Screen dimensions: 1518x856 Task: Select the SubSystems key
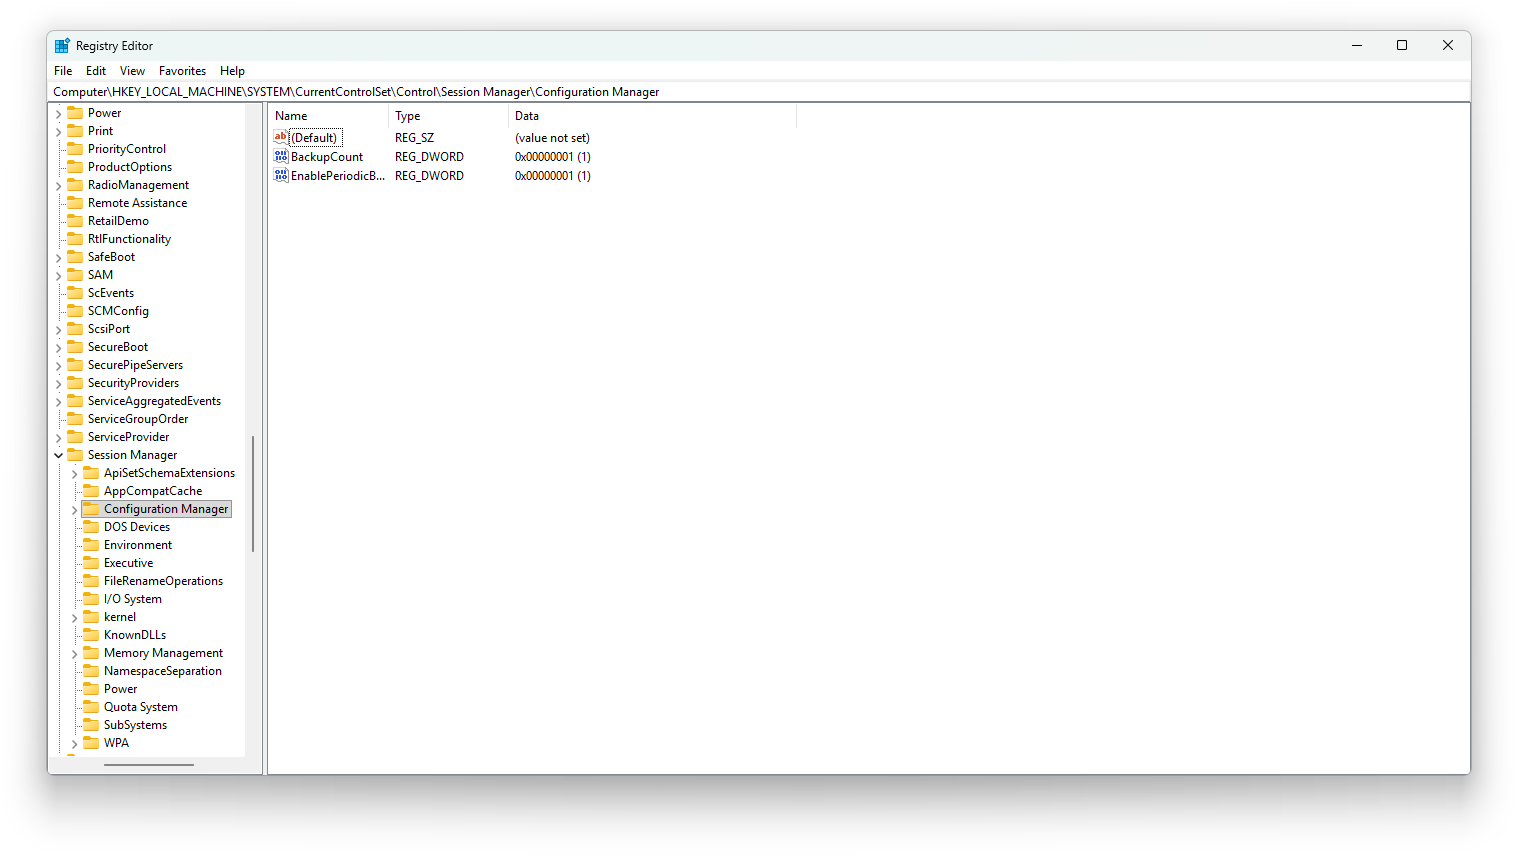pos(135,725)
